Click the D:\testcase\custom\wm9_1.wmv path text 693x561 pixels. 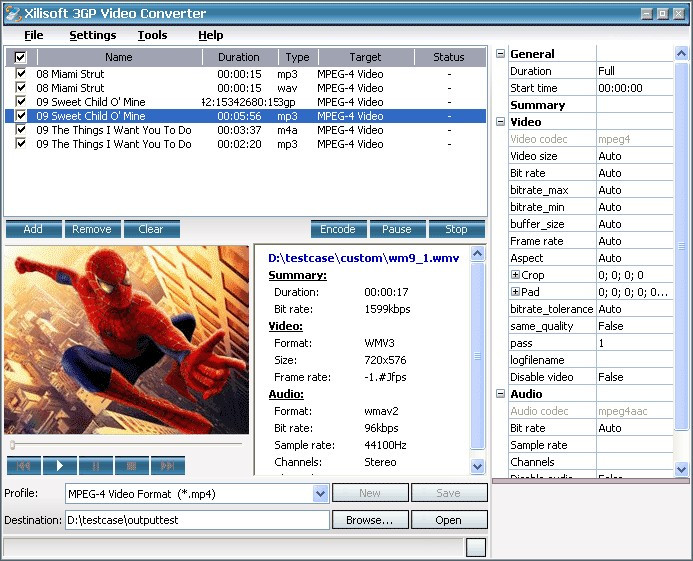(x=364, y=258)
